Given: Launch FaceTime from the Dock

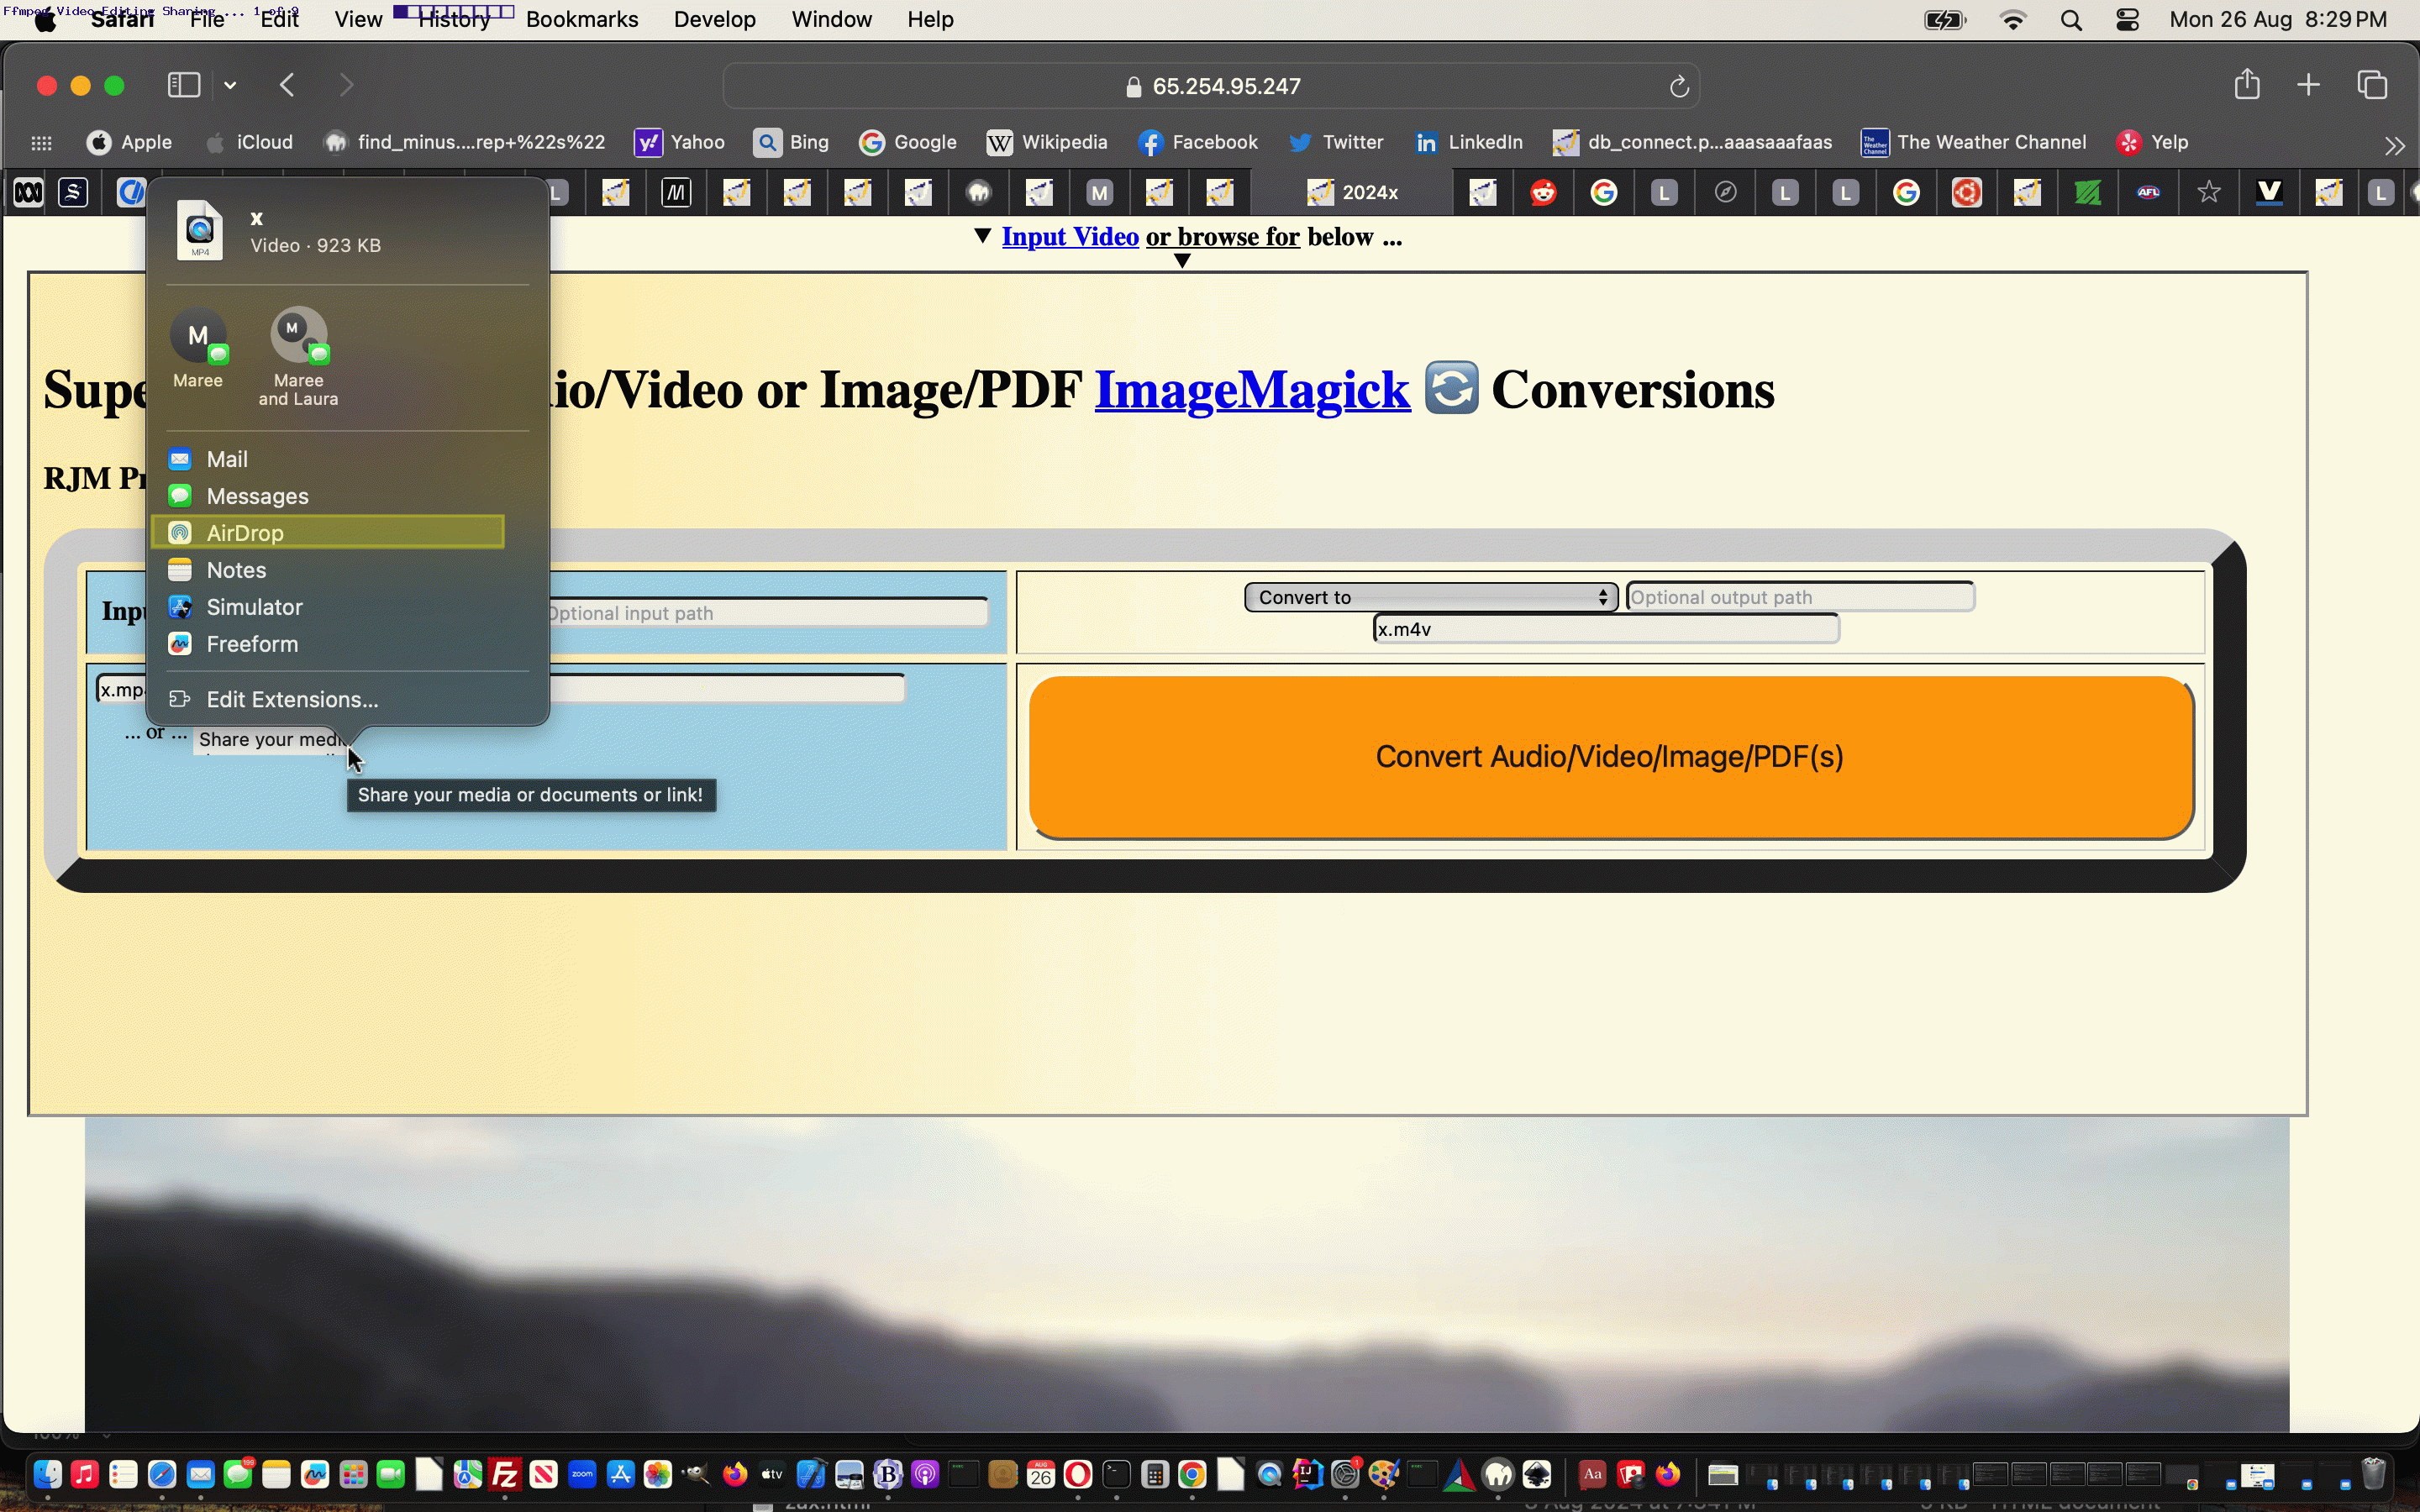Looking at the screenshot, I should 391,1474.
